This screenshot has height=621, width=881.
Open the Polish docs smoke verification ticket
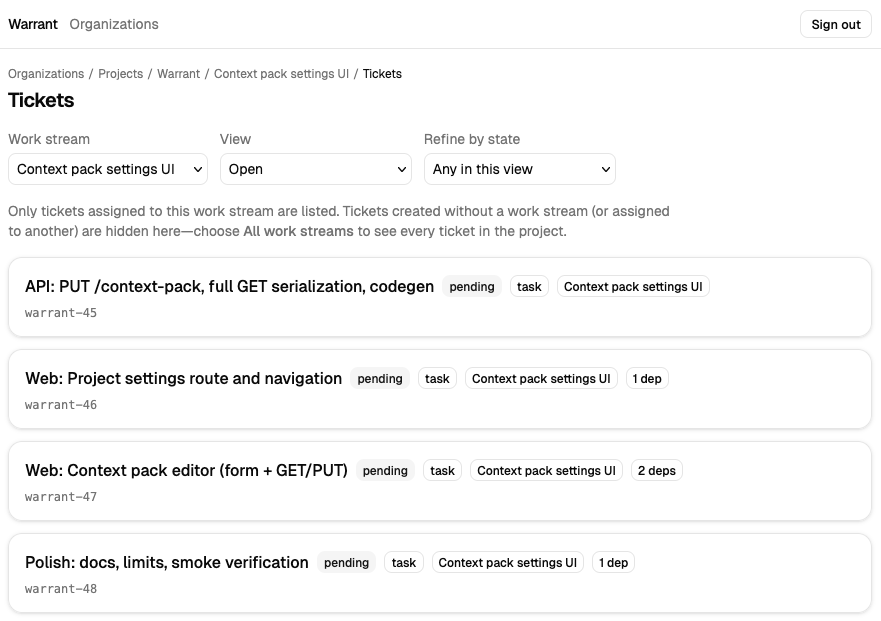[166, 562]
